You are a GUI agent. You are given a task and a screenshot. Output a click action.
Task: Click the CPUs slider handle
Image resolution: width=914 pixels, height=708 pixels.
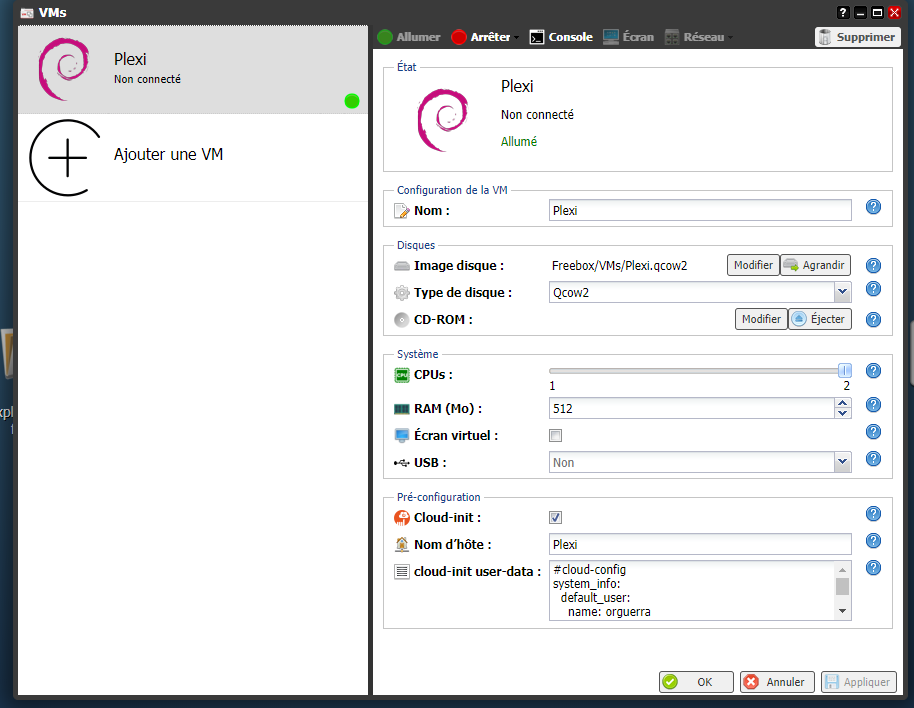845,371
